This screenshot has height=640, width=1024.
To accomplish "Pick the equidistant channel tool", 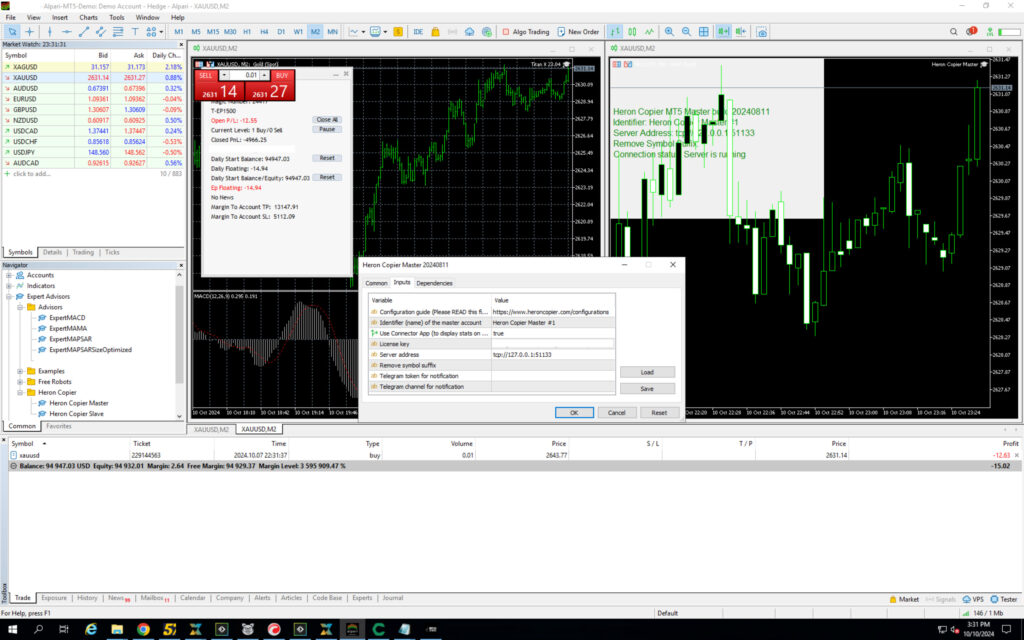I will point(101,31).
